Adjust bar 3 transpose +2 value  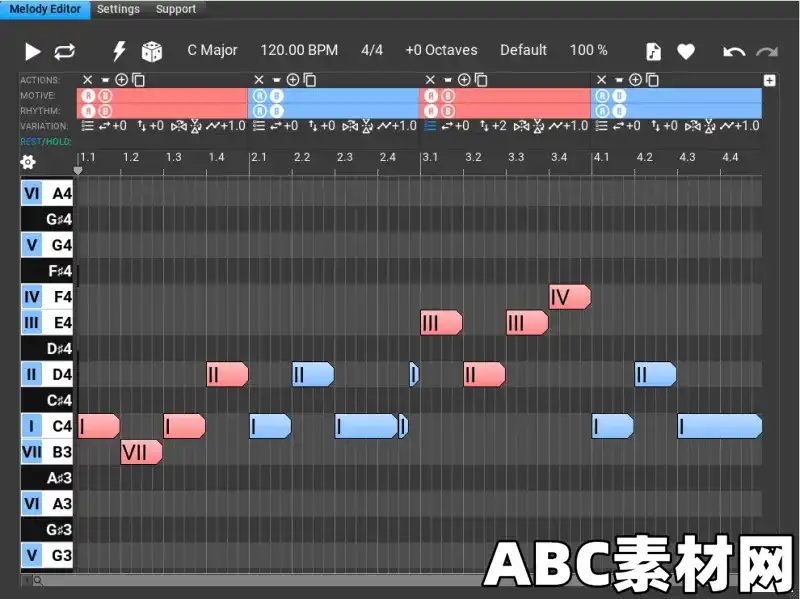[492, 126]
